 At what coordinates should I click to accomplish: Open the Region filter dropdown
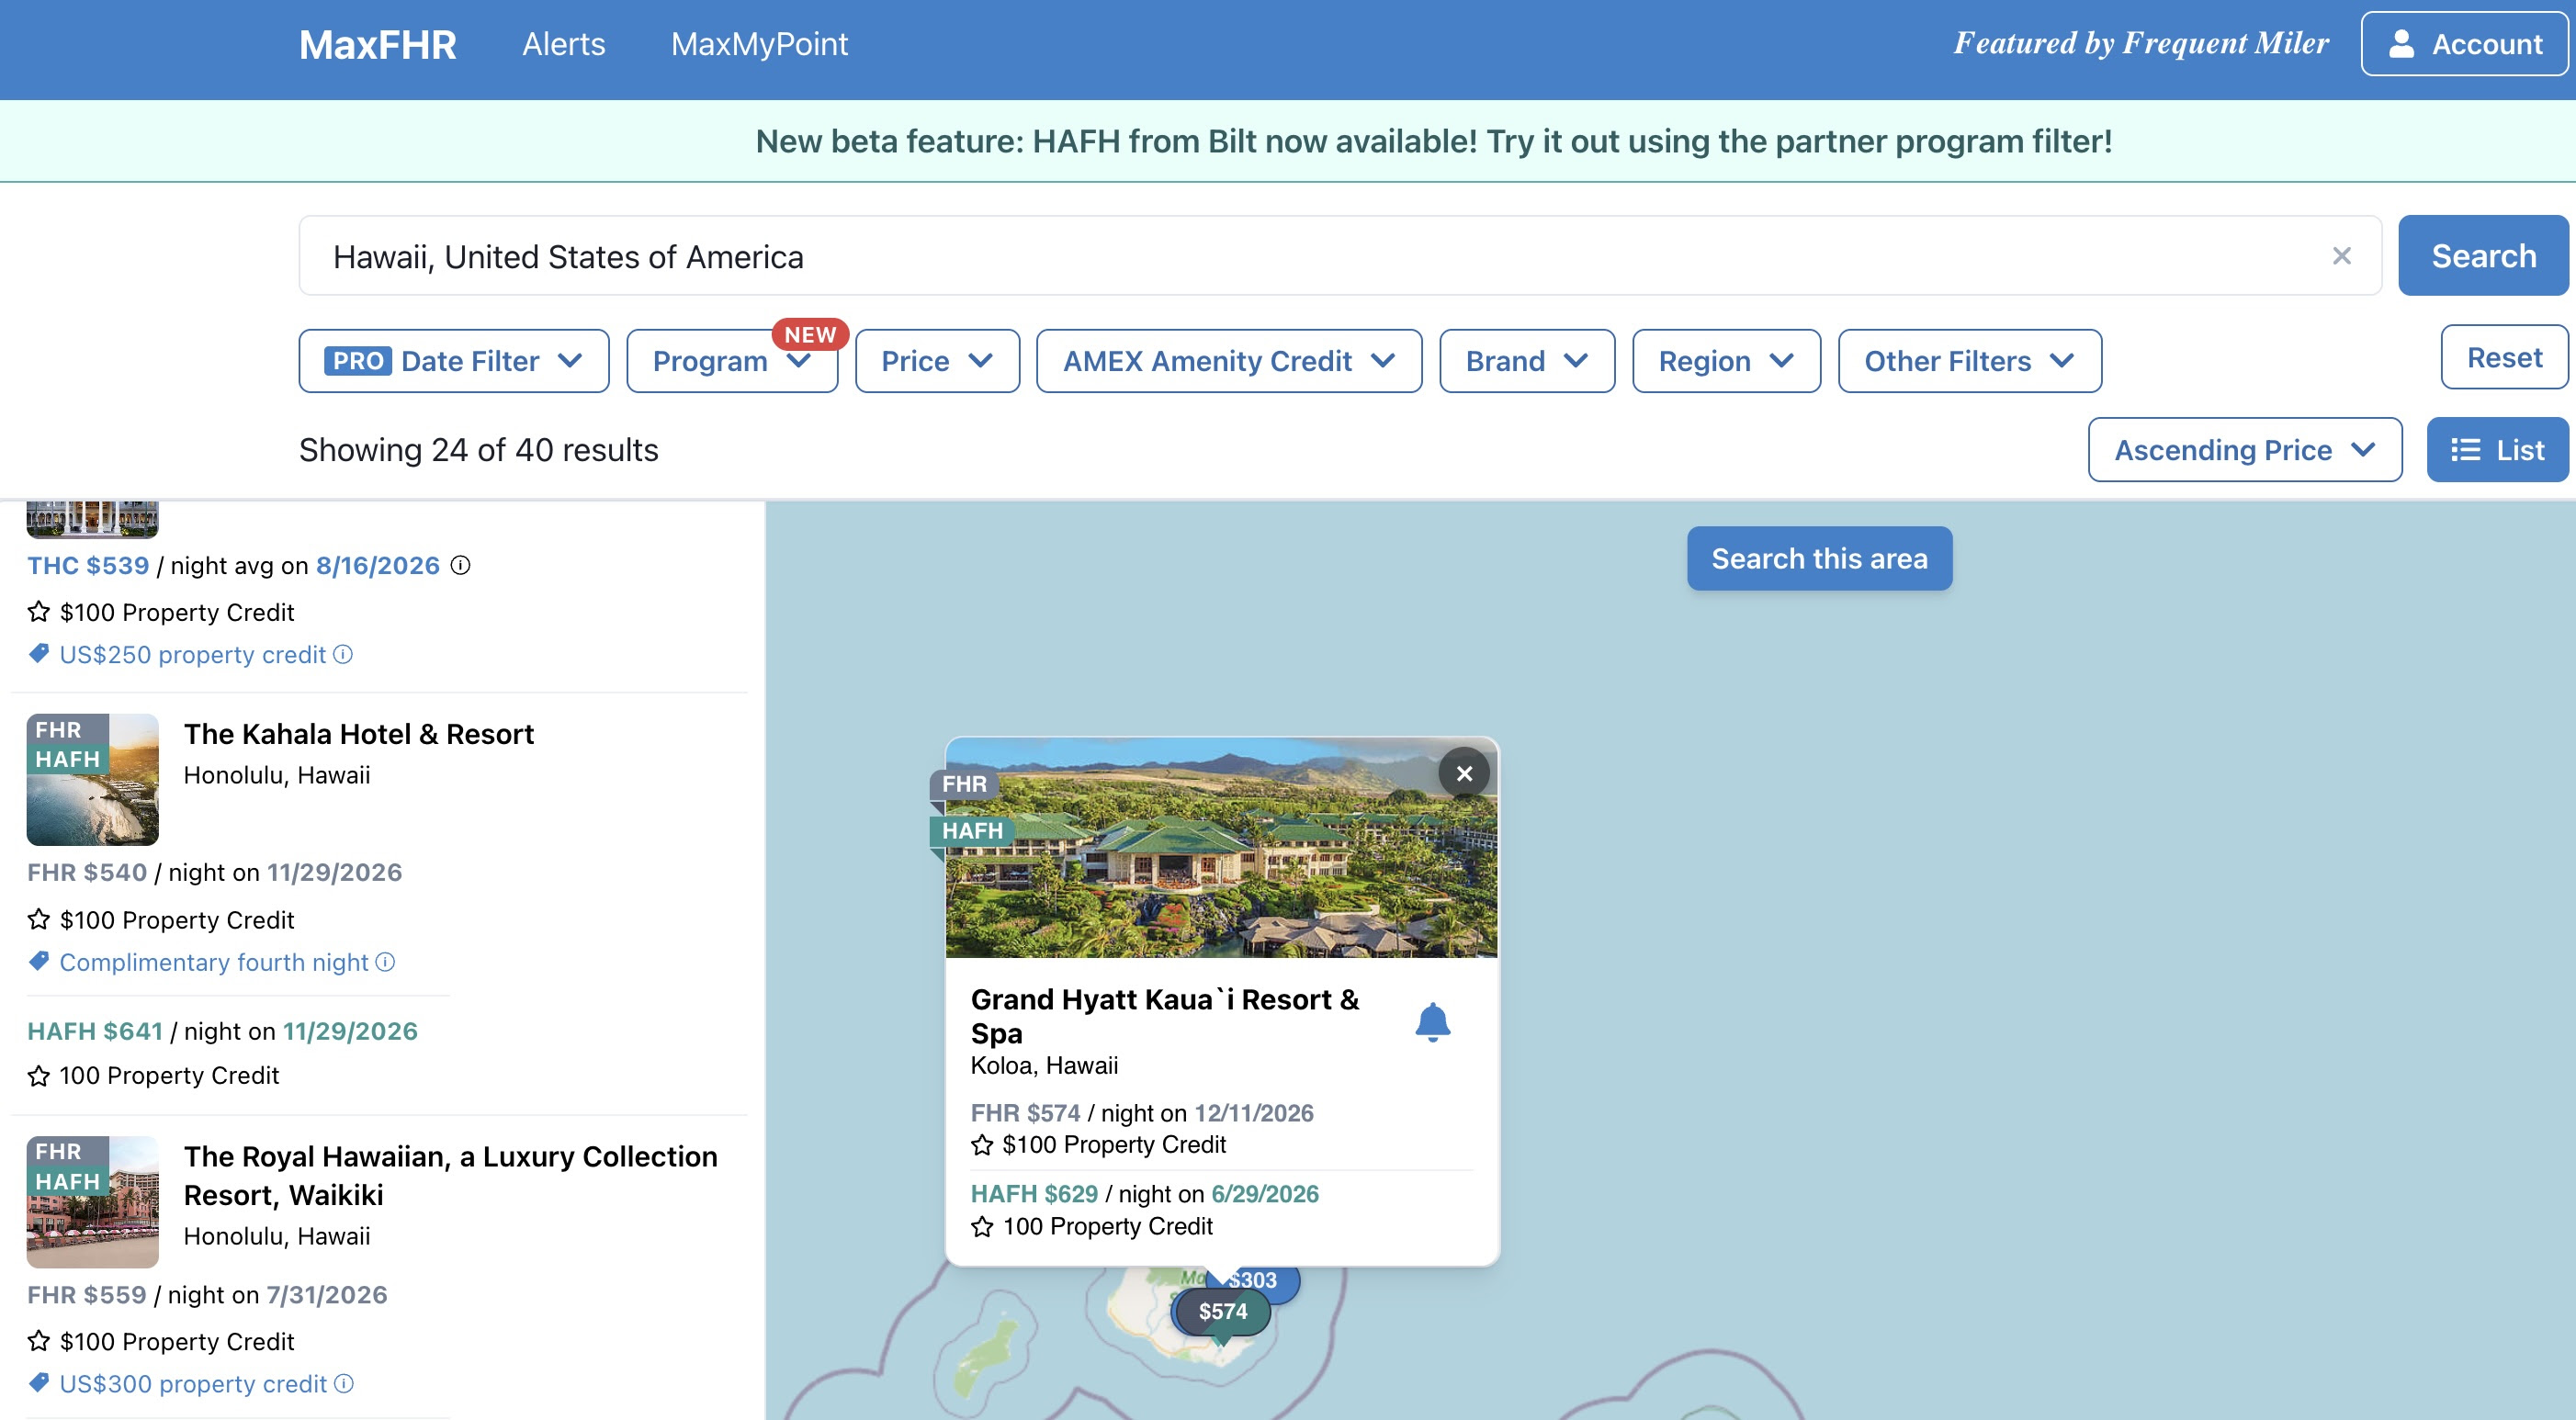click(1726, 361)
